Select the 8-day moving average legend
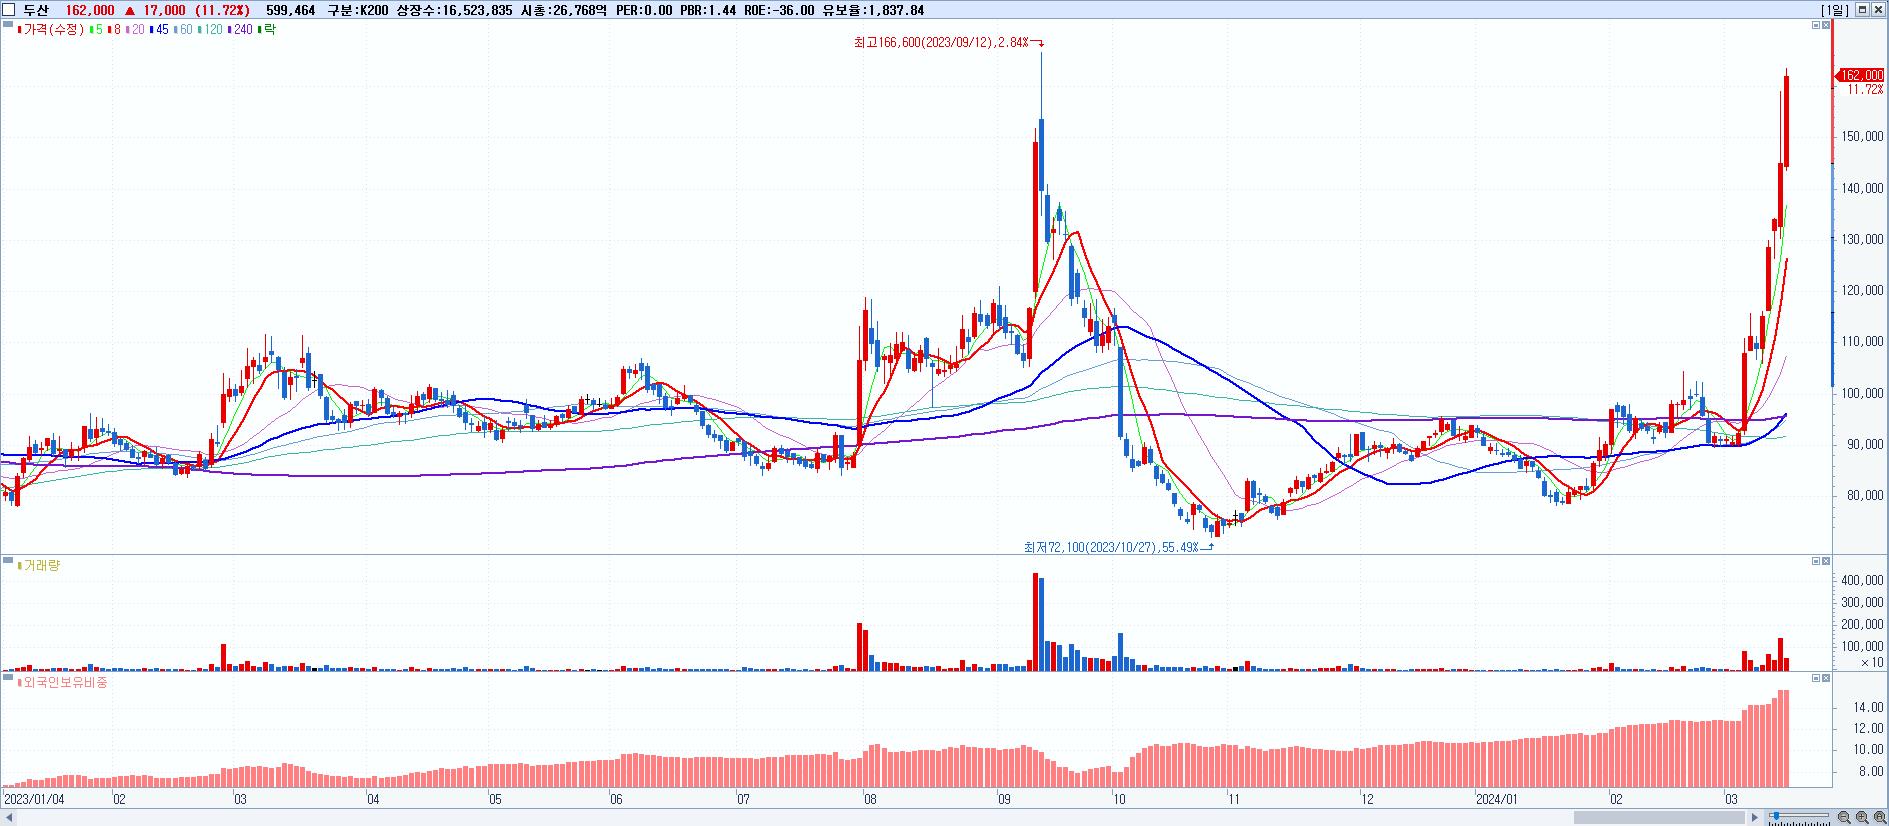The height and width of the screenshot is (826, 1889). pos(114,29)
